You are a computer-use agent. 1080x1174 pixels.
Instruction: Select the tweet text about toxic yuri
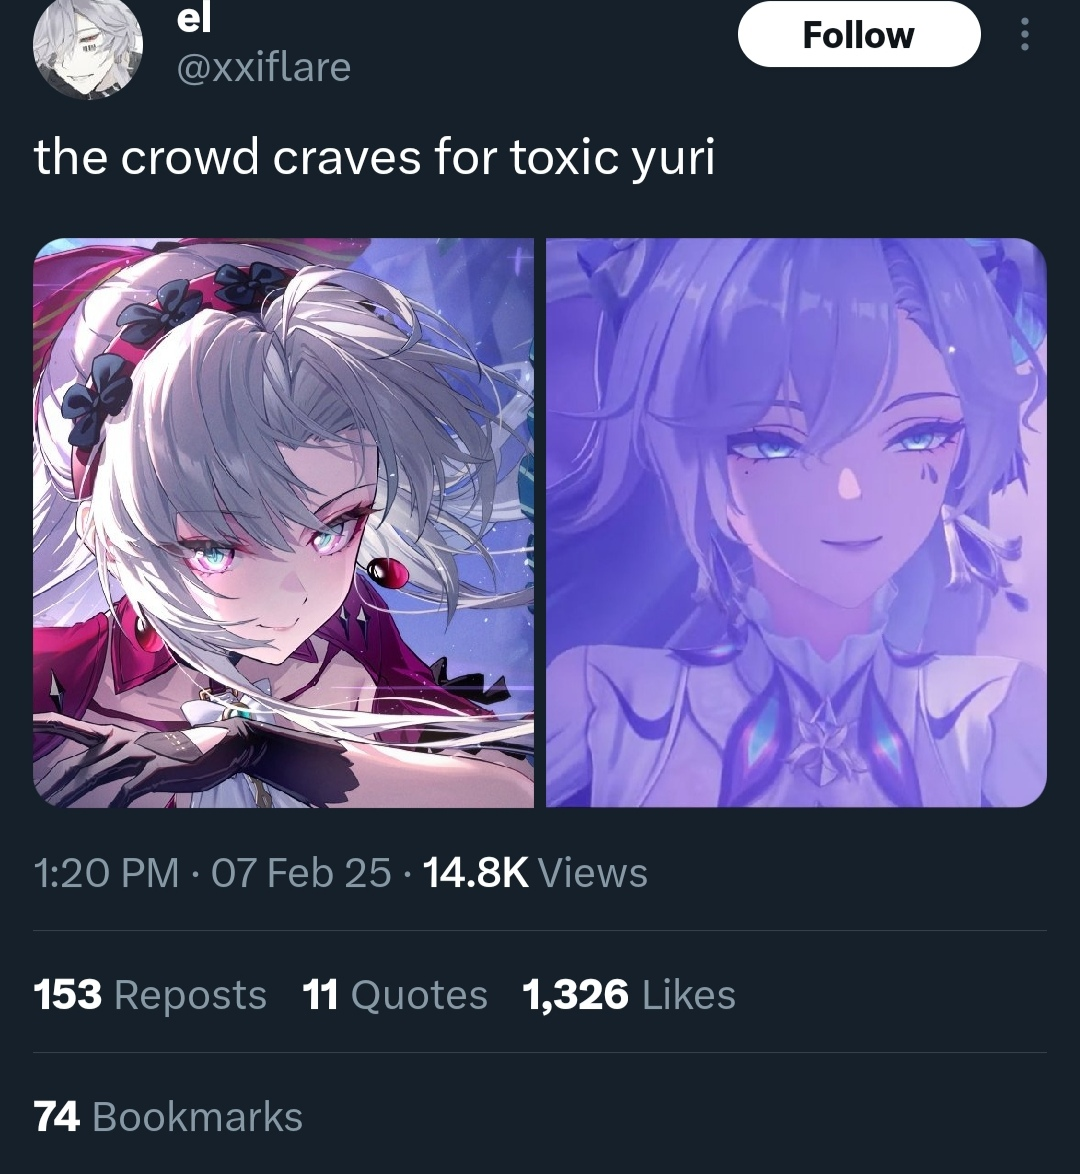[x=374, y=158]
